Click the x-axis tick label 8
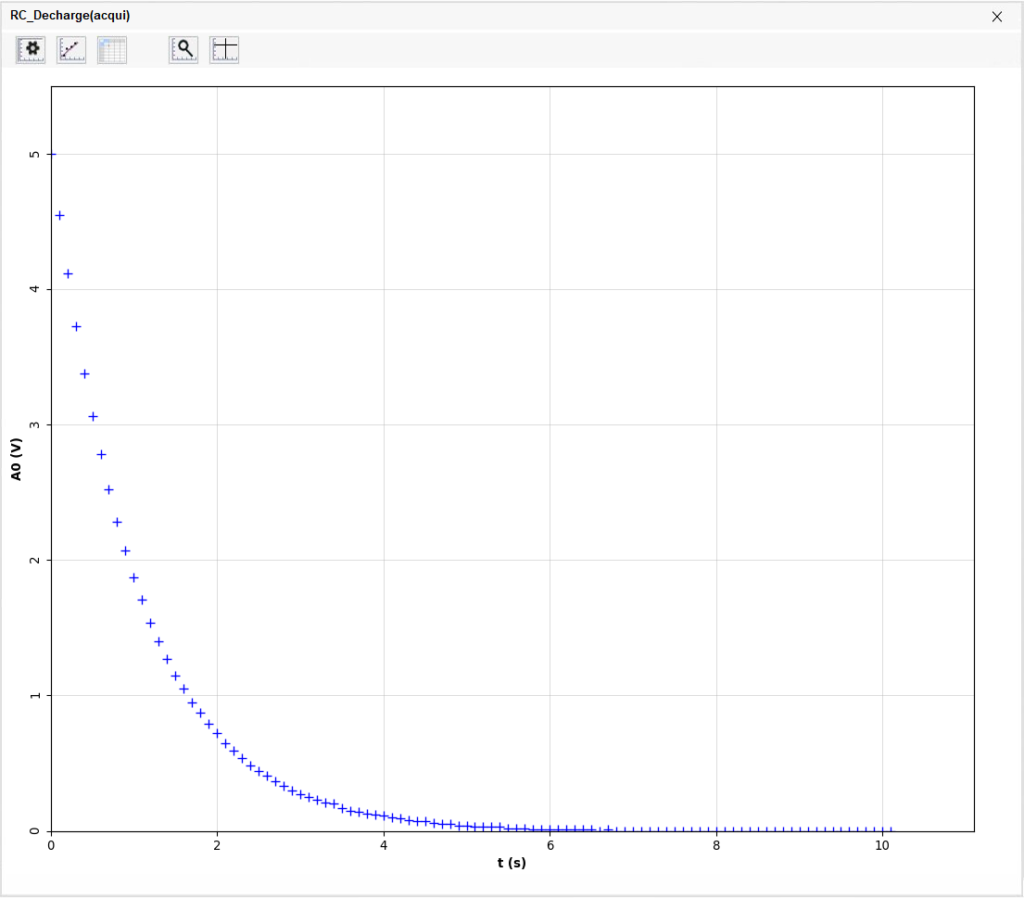Viewport: 1024px width, 898px height. click(x=716, y=845)
